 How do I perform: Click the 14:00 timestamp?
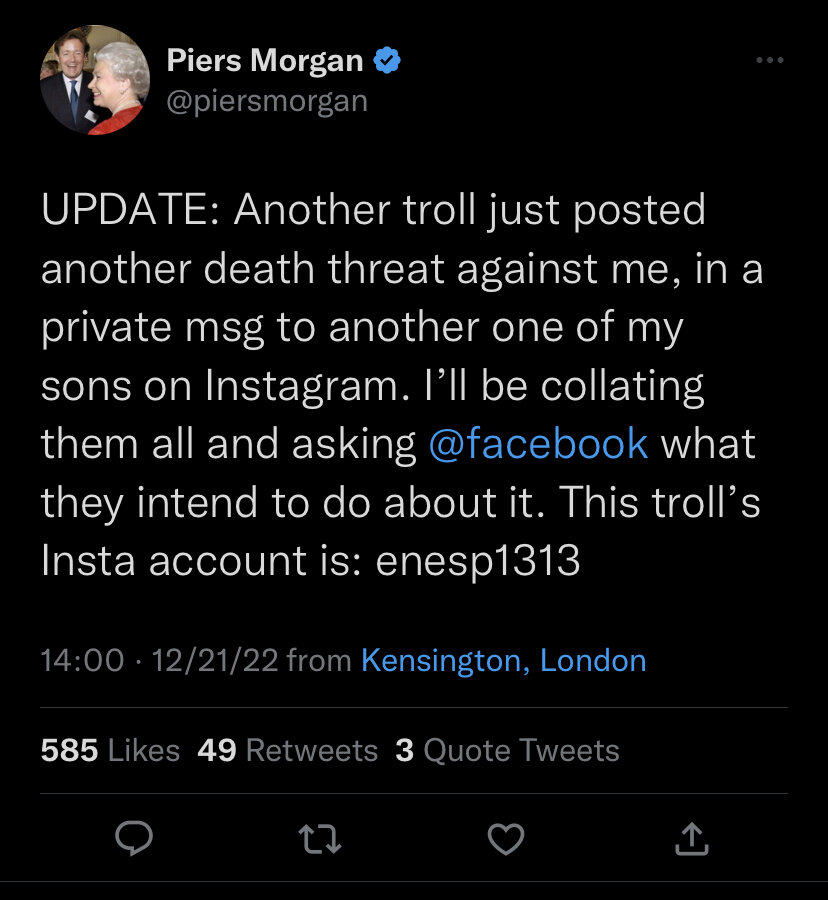83,660
